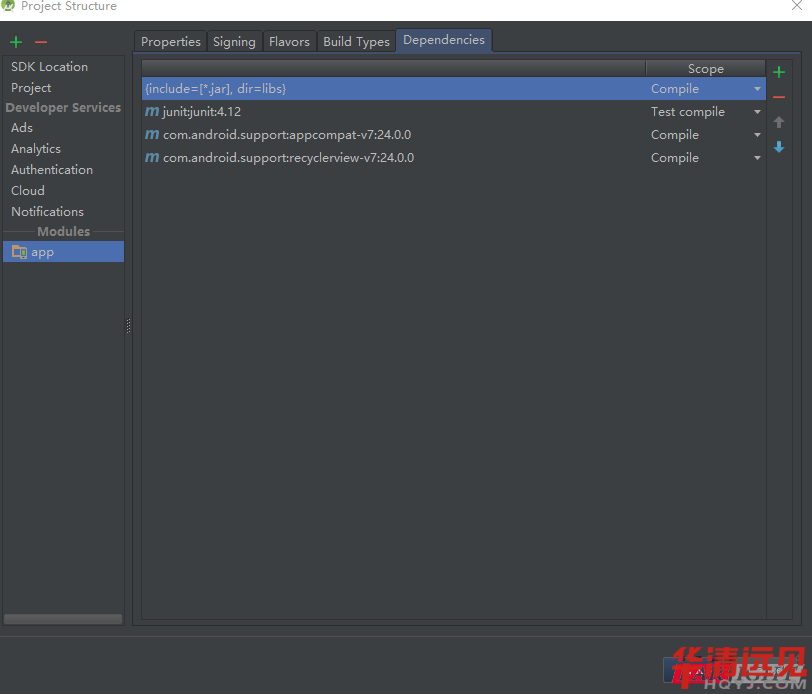Move dependency down with the blue arrow

point(779,147)
